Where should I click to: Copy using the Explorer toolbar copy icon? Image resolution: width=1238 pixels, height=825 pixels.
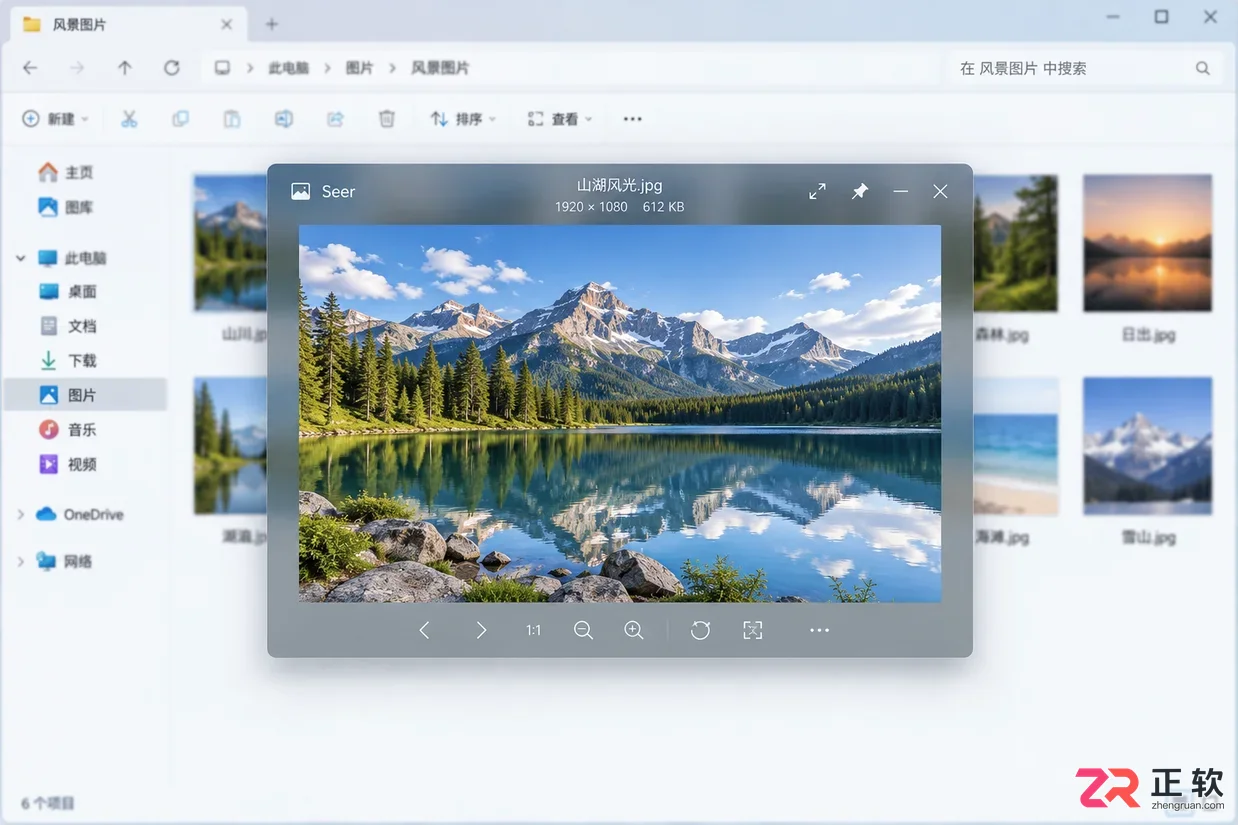tap(180, 119)
